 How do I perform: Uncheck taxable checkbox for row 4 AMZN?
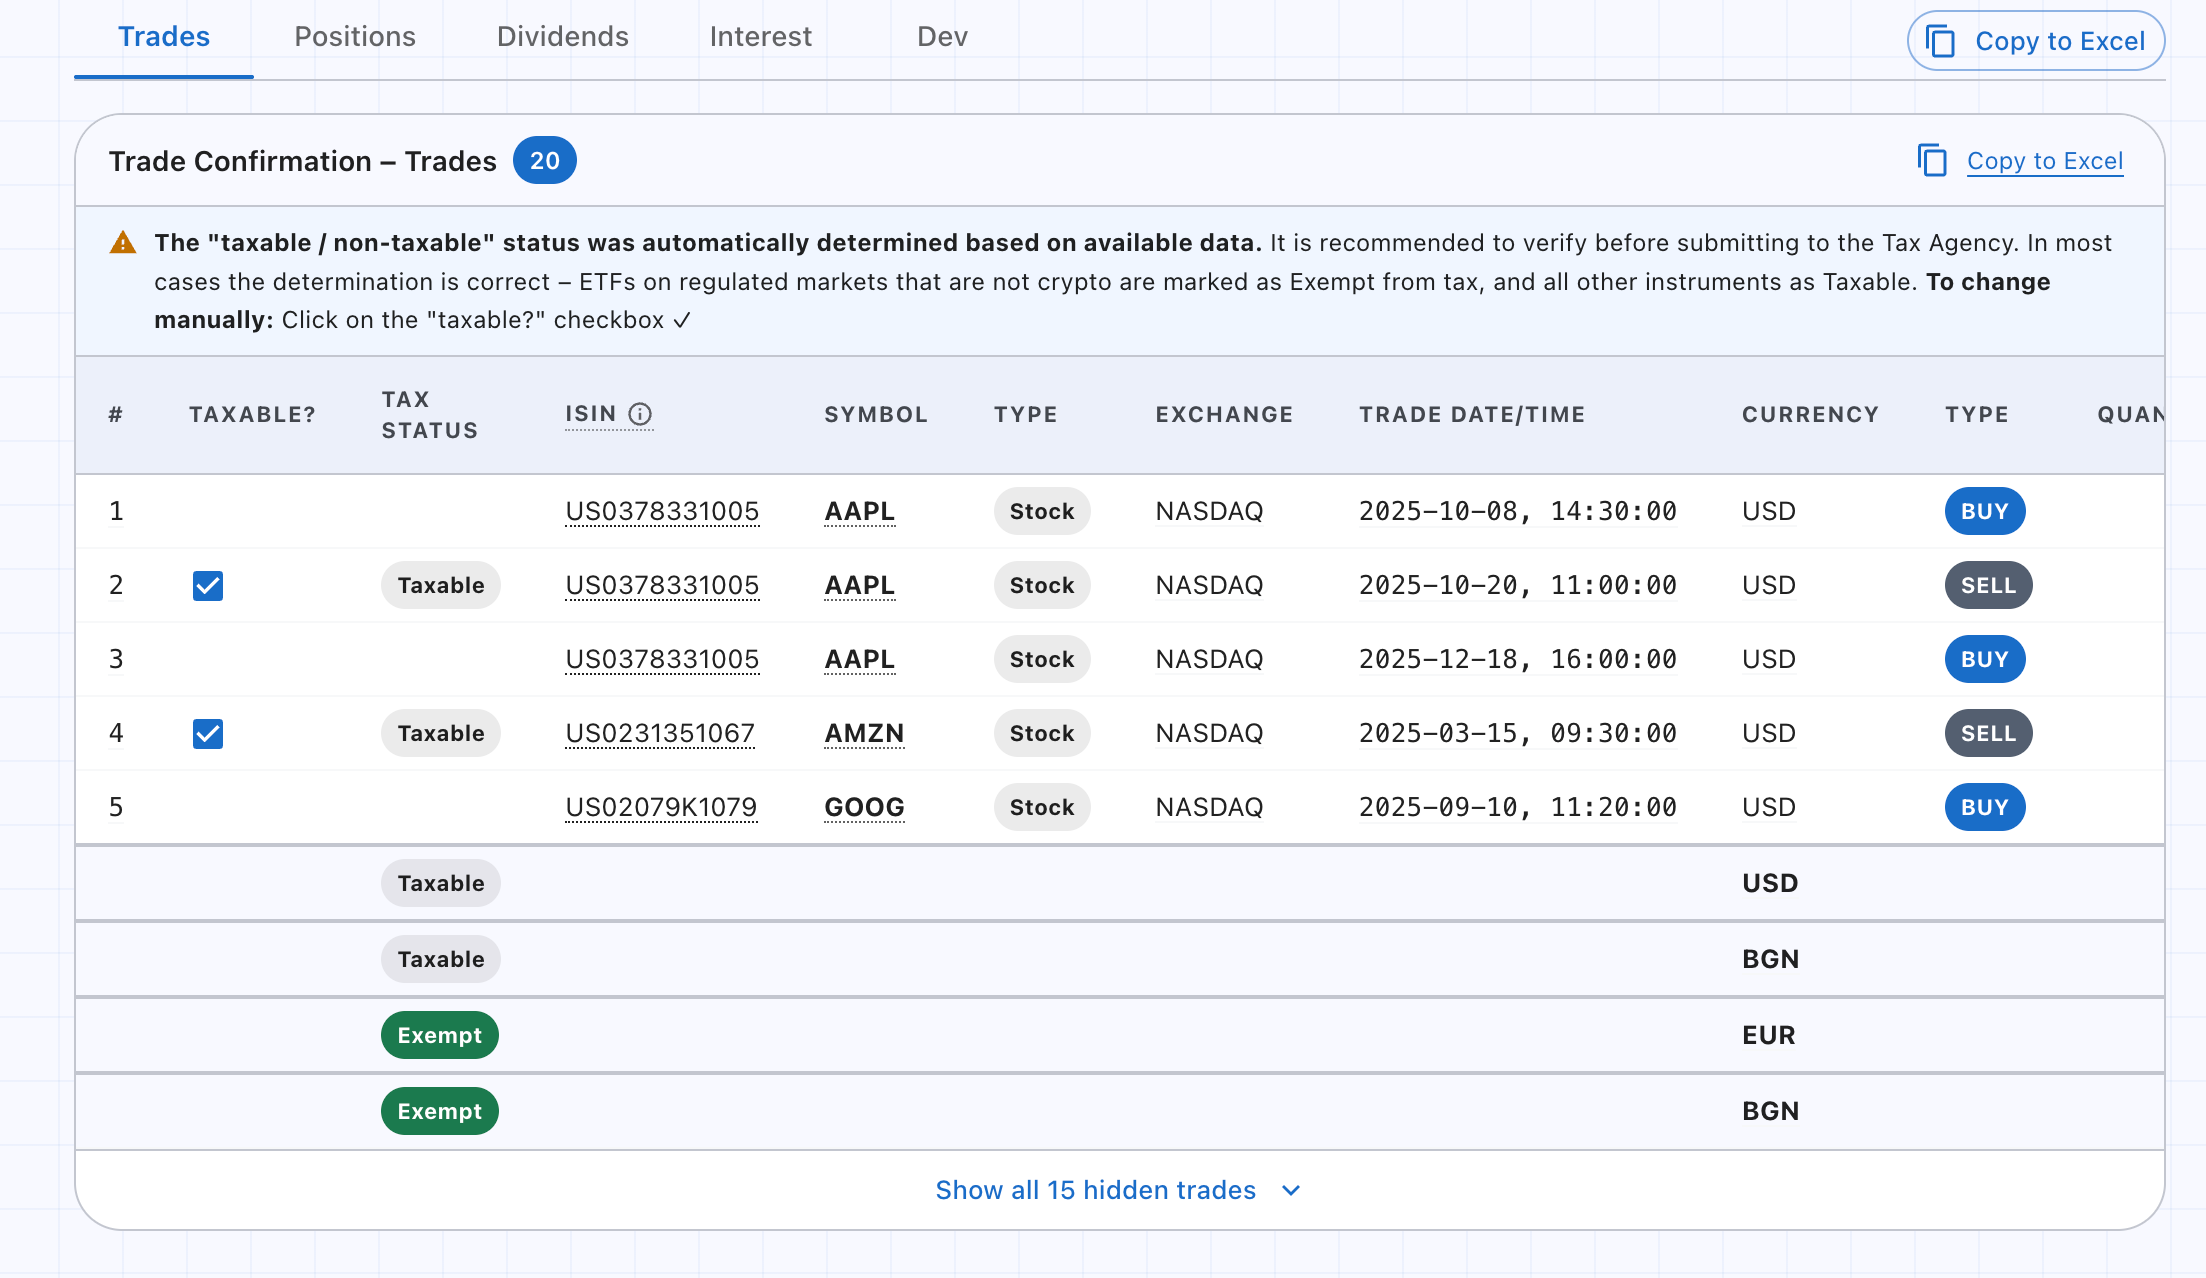(x=208, y=733)
